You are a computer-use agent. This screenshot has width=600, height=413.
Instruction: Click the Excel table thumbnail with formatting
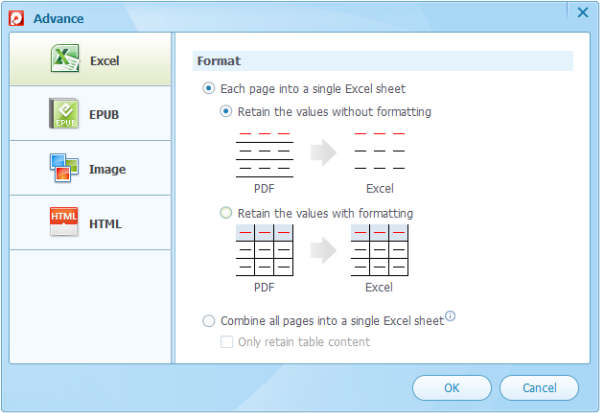coord(380,250)
